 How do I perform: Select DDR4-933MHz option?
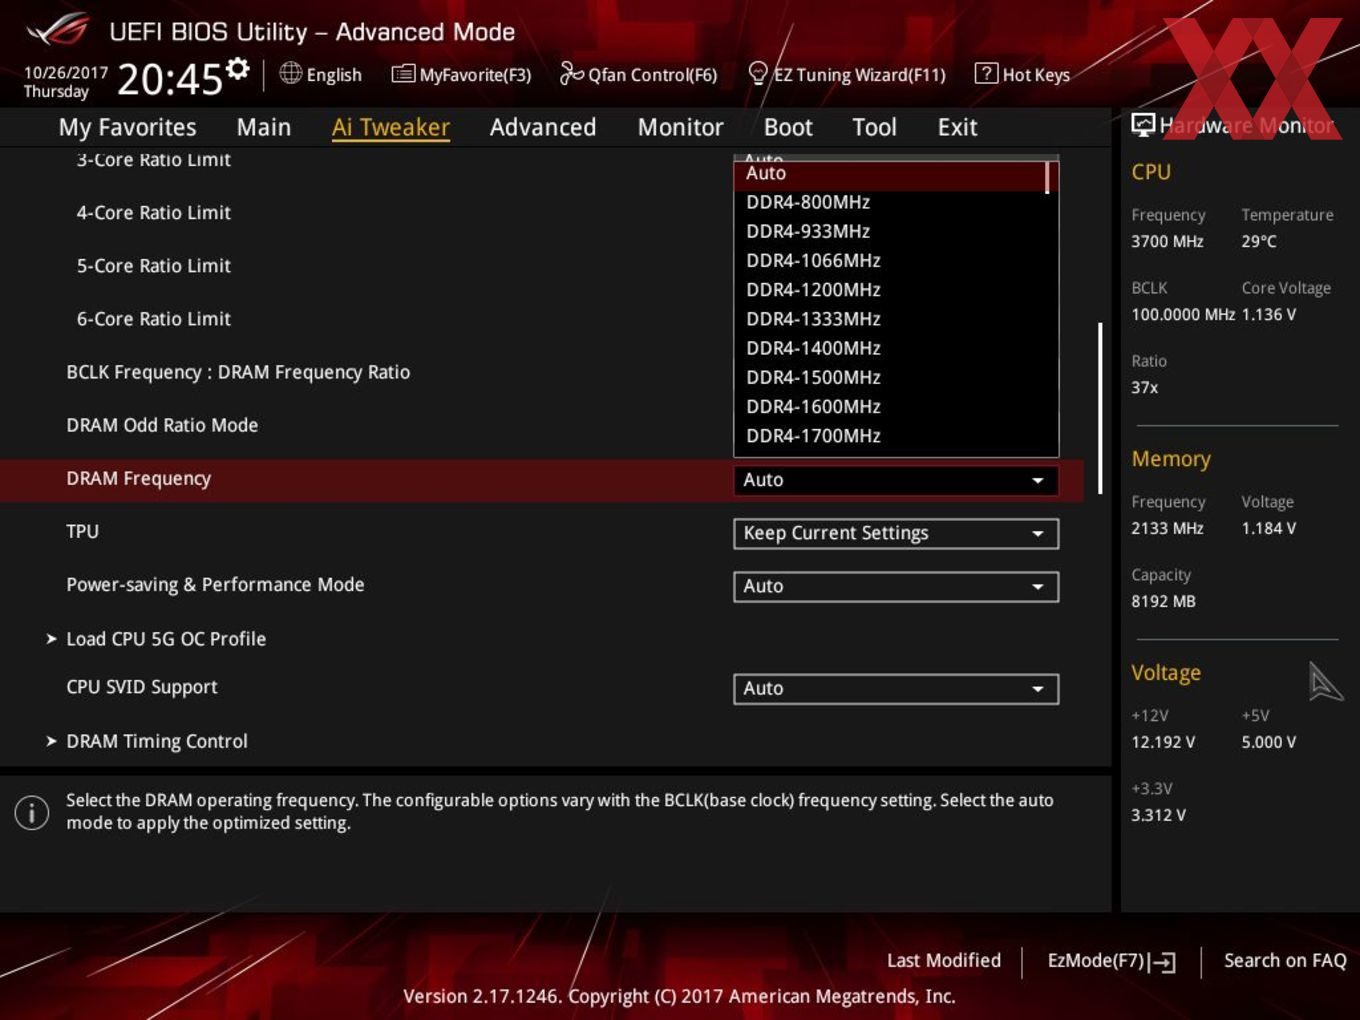pos(889,231)
